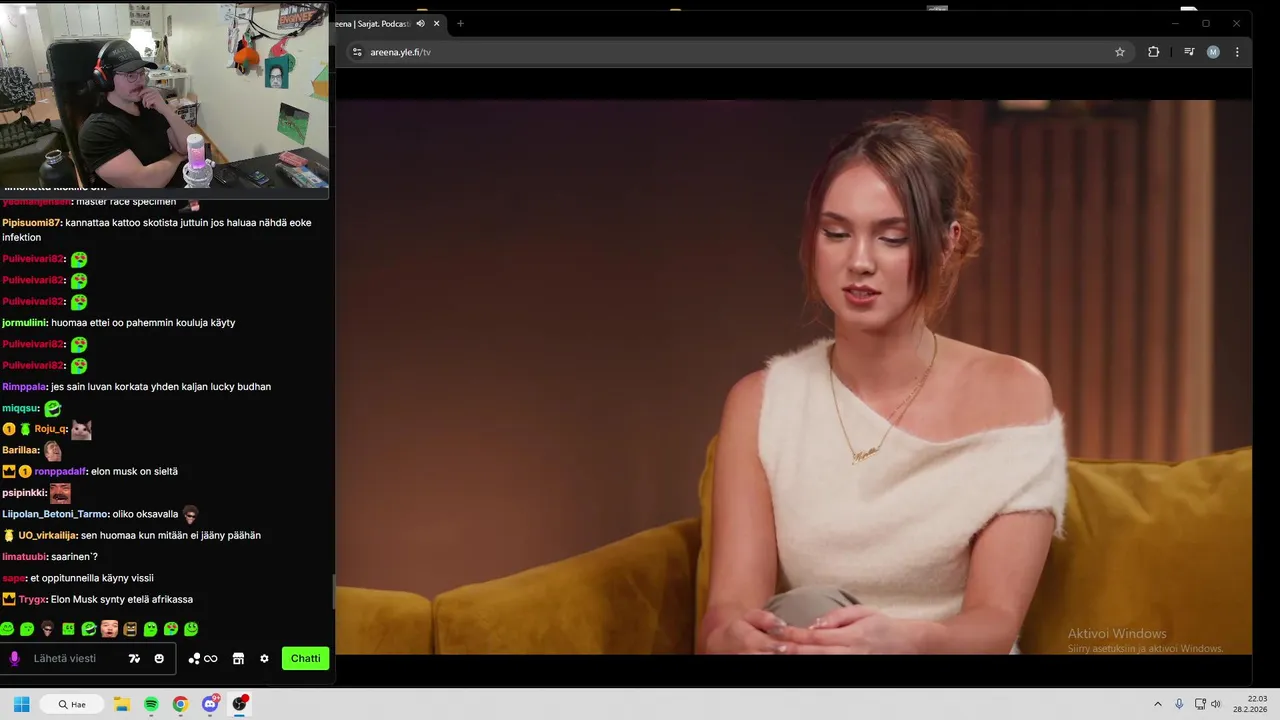1280x720 pixels.
Task: Open the chat shop storefront icon
Action: [x=238, y=658]
